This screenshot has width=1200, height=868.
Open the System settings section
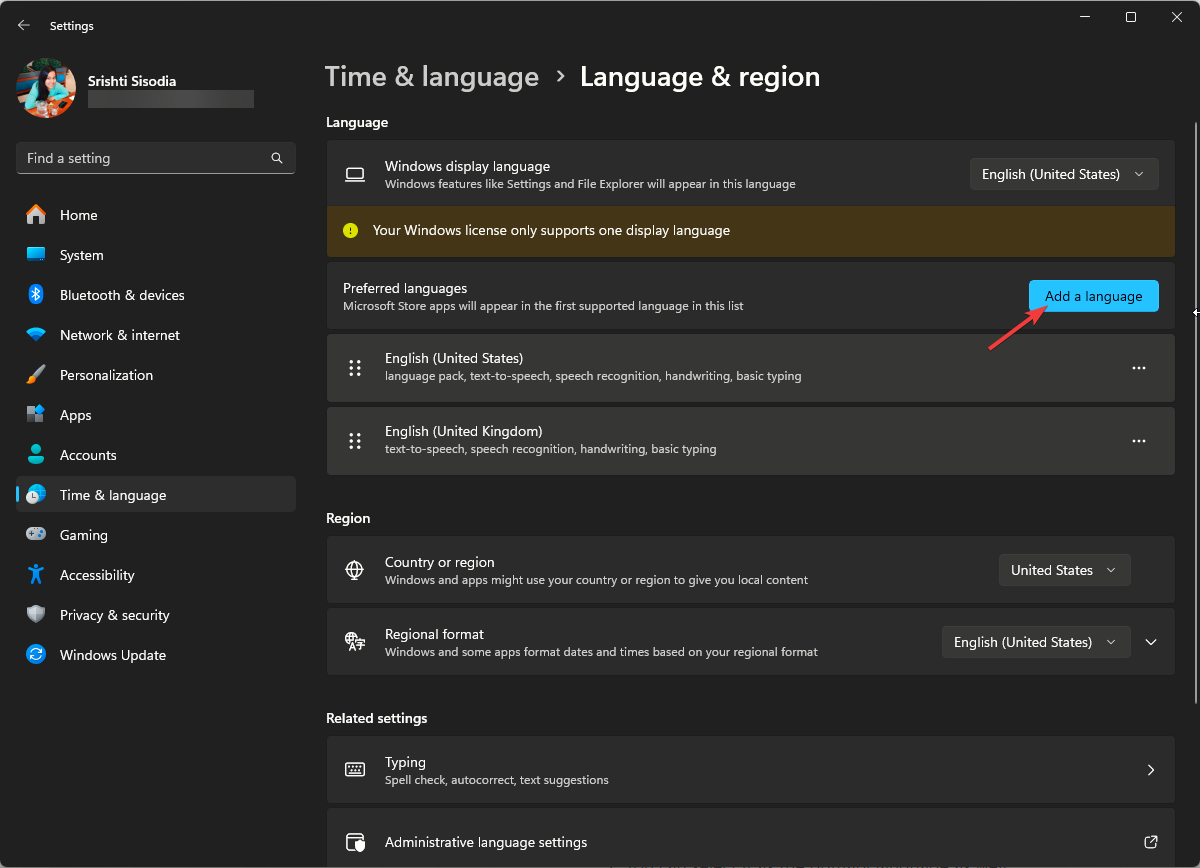pyautogui.click(x=80, y=255)
